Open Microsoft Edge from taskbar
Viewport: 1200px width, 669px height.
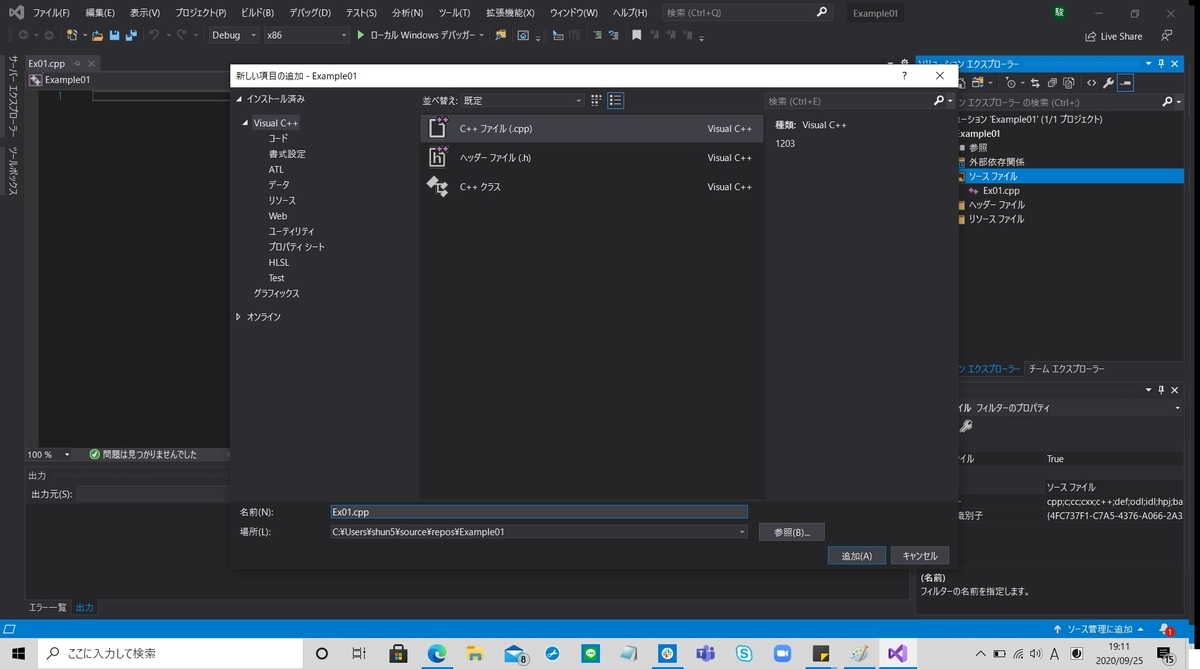[437, 653]
